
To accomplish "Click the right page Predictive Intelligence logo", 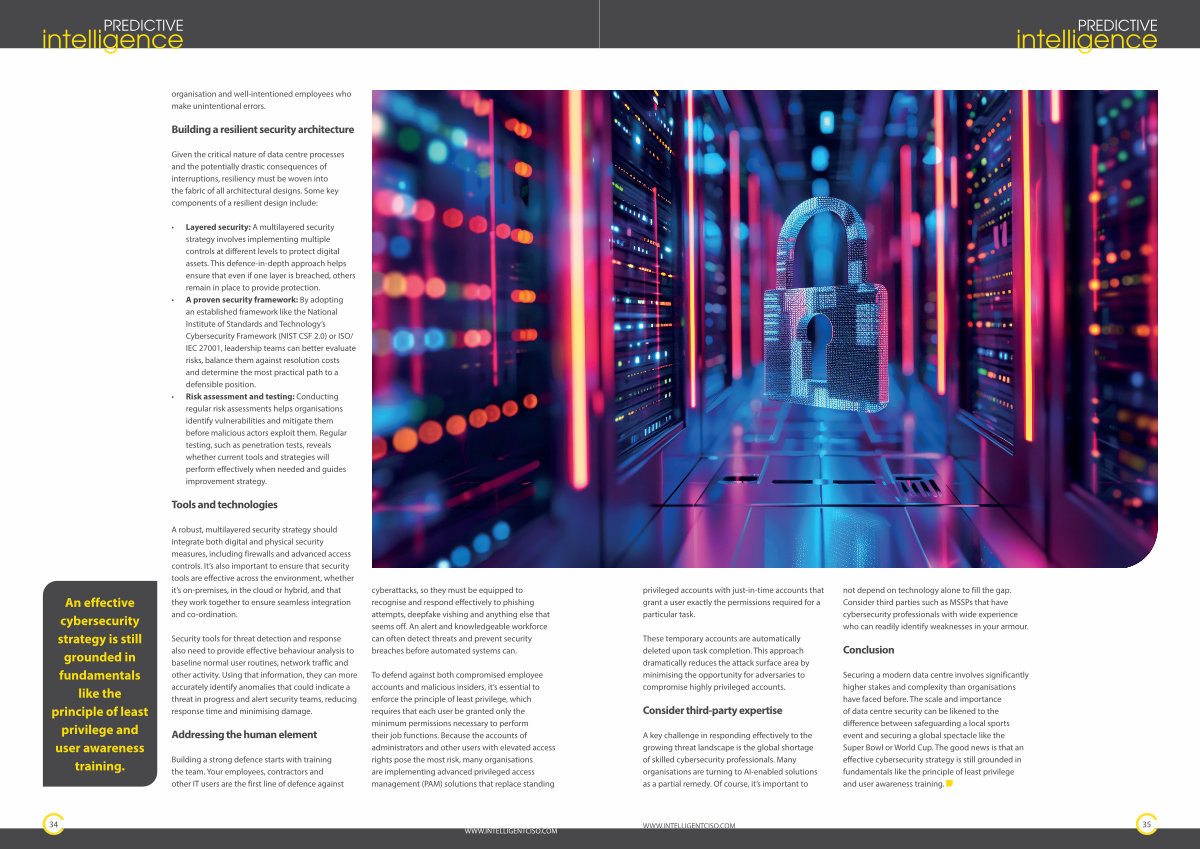I will (1087, 34).
